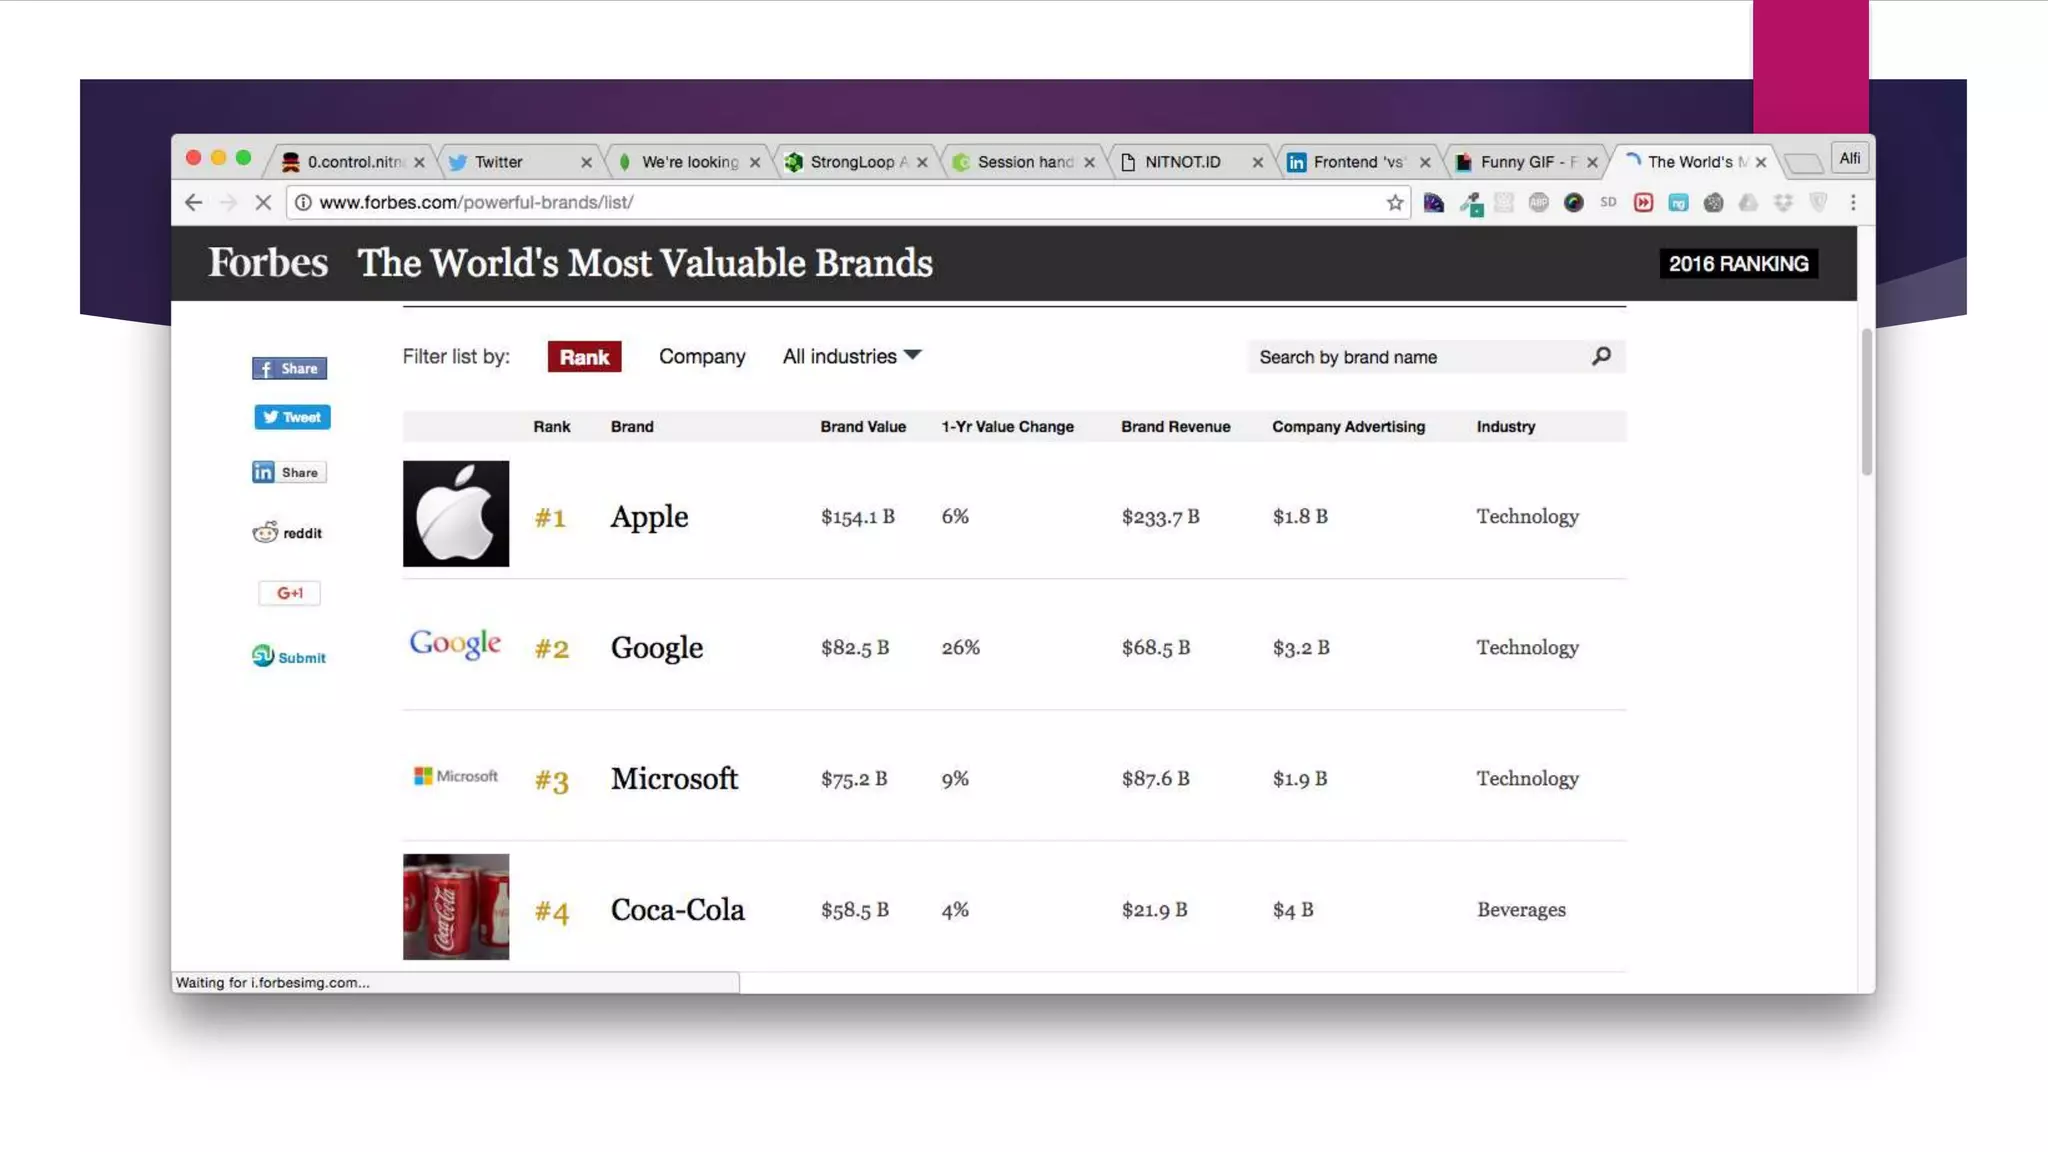Share the page via LinkedIn Share button
Screen dimensions: 2048x1152
click(x=289, y=472)
